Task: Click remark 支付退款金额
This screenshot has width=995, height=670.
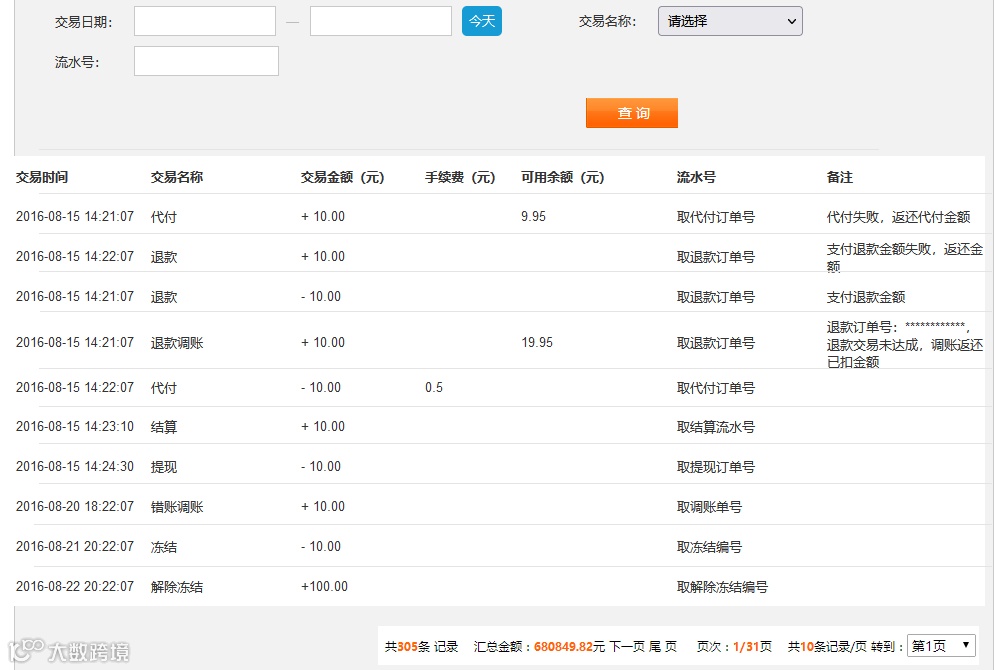Action: point(866,297)
